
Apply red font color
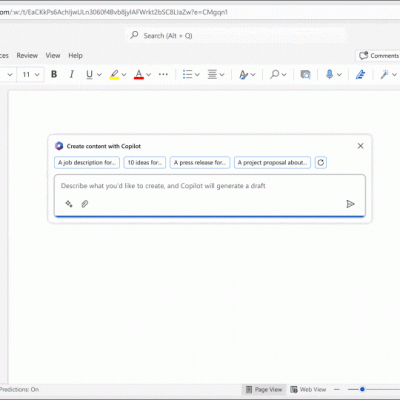(x=139, y=74)
